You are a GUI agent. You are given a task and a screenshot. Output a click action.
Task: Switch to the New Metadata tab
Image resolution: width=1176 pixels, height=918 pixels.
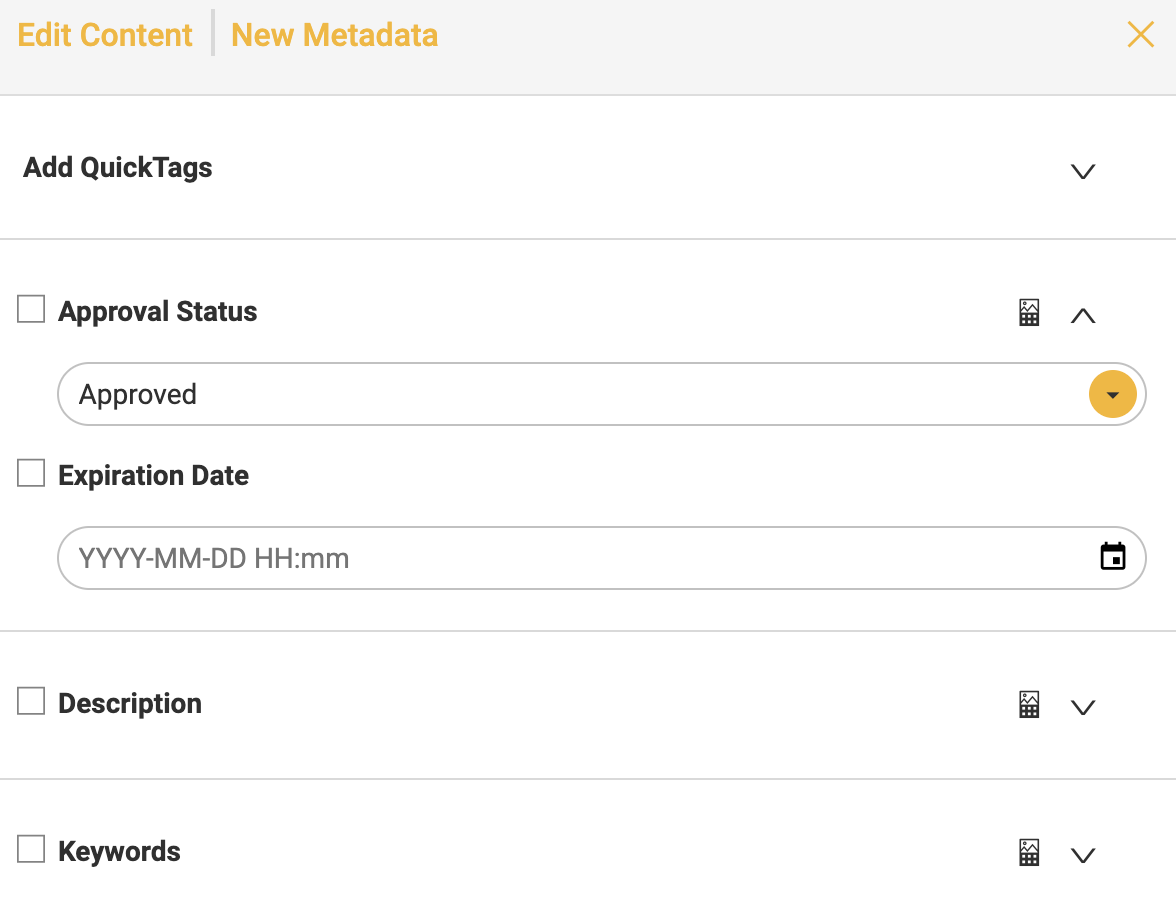point(334,35)
